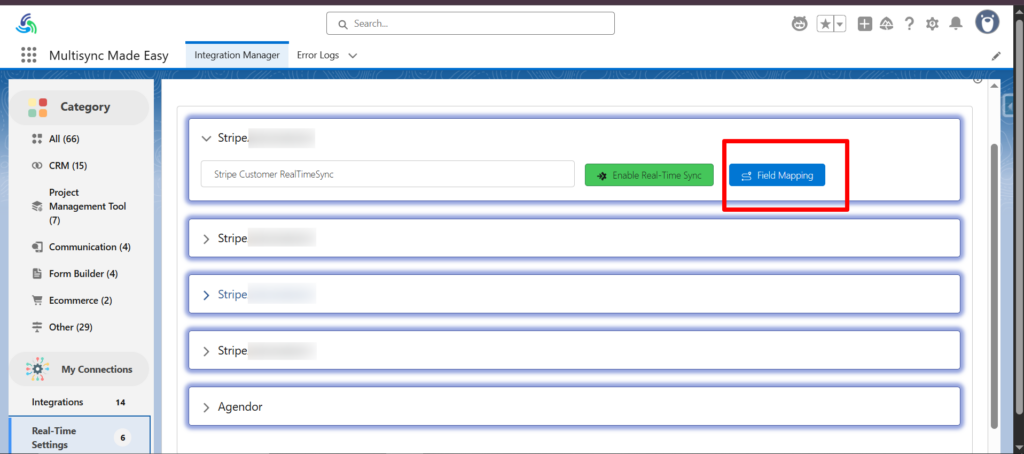This screenshot has height=454, width=1024.
Task: Select the Other (29) category
Action: pyautogui.click(x=71, y=327)
